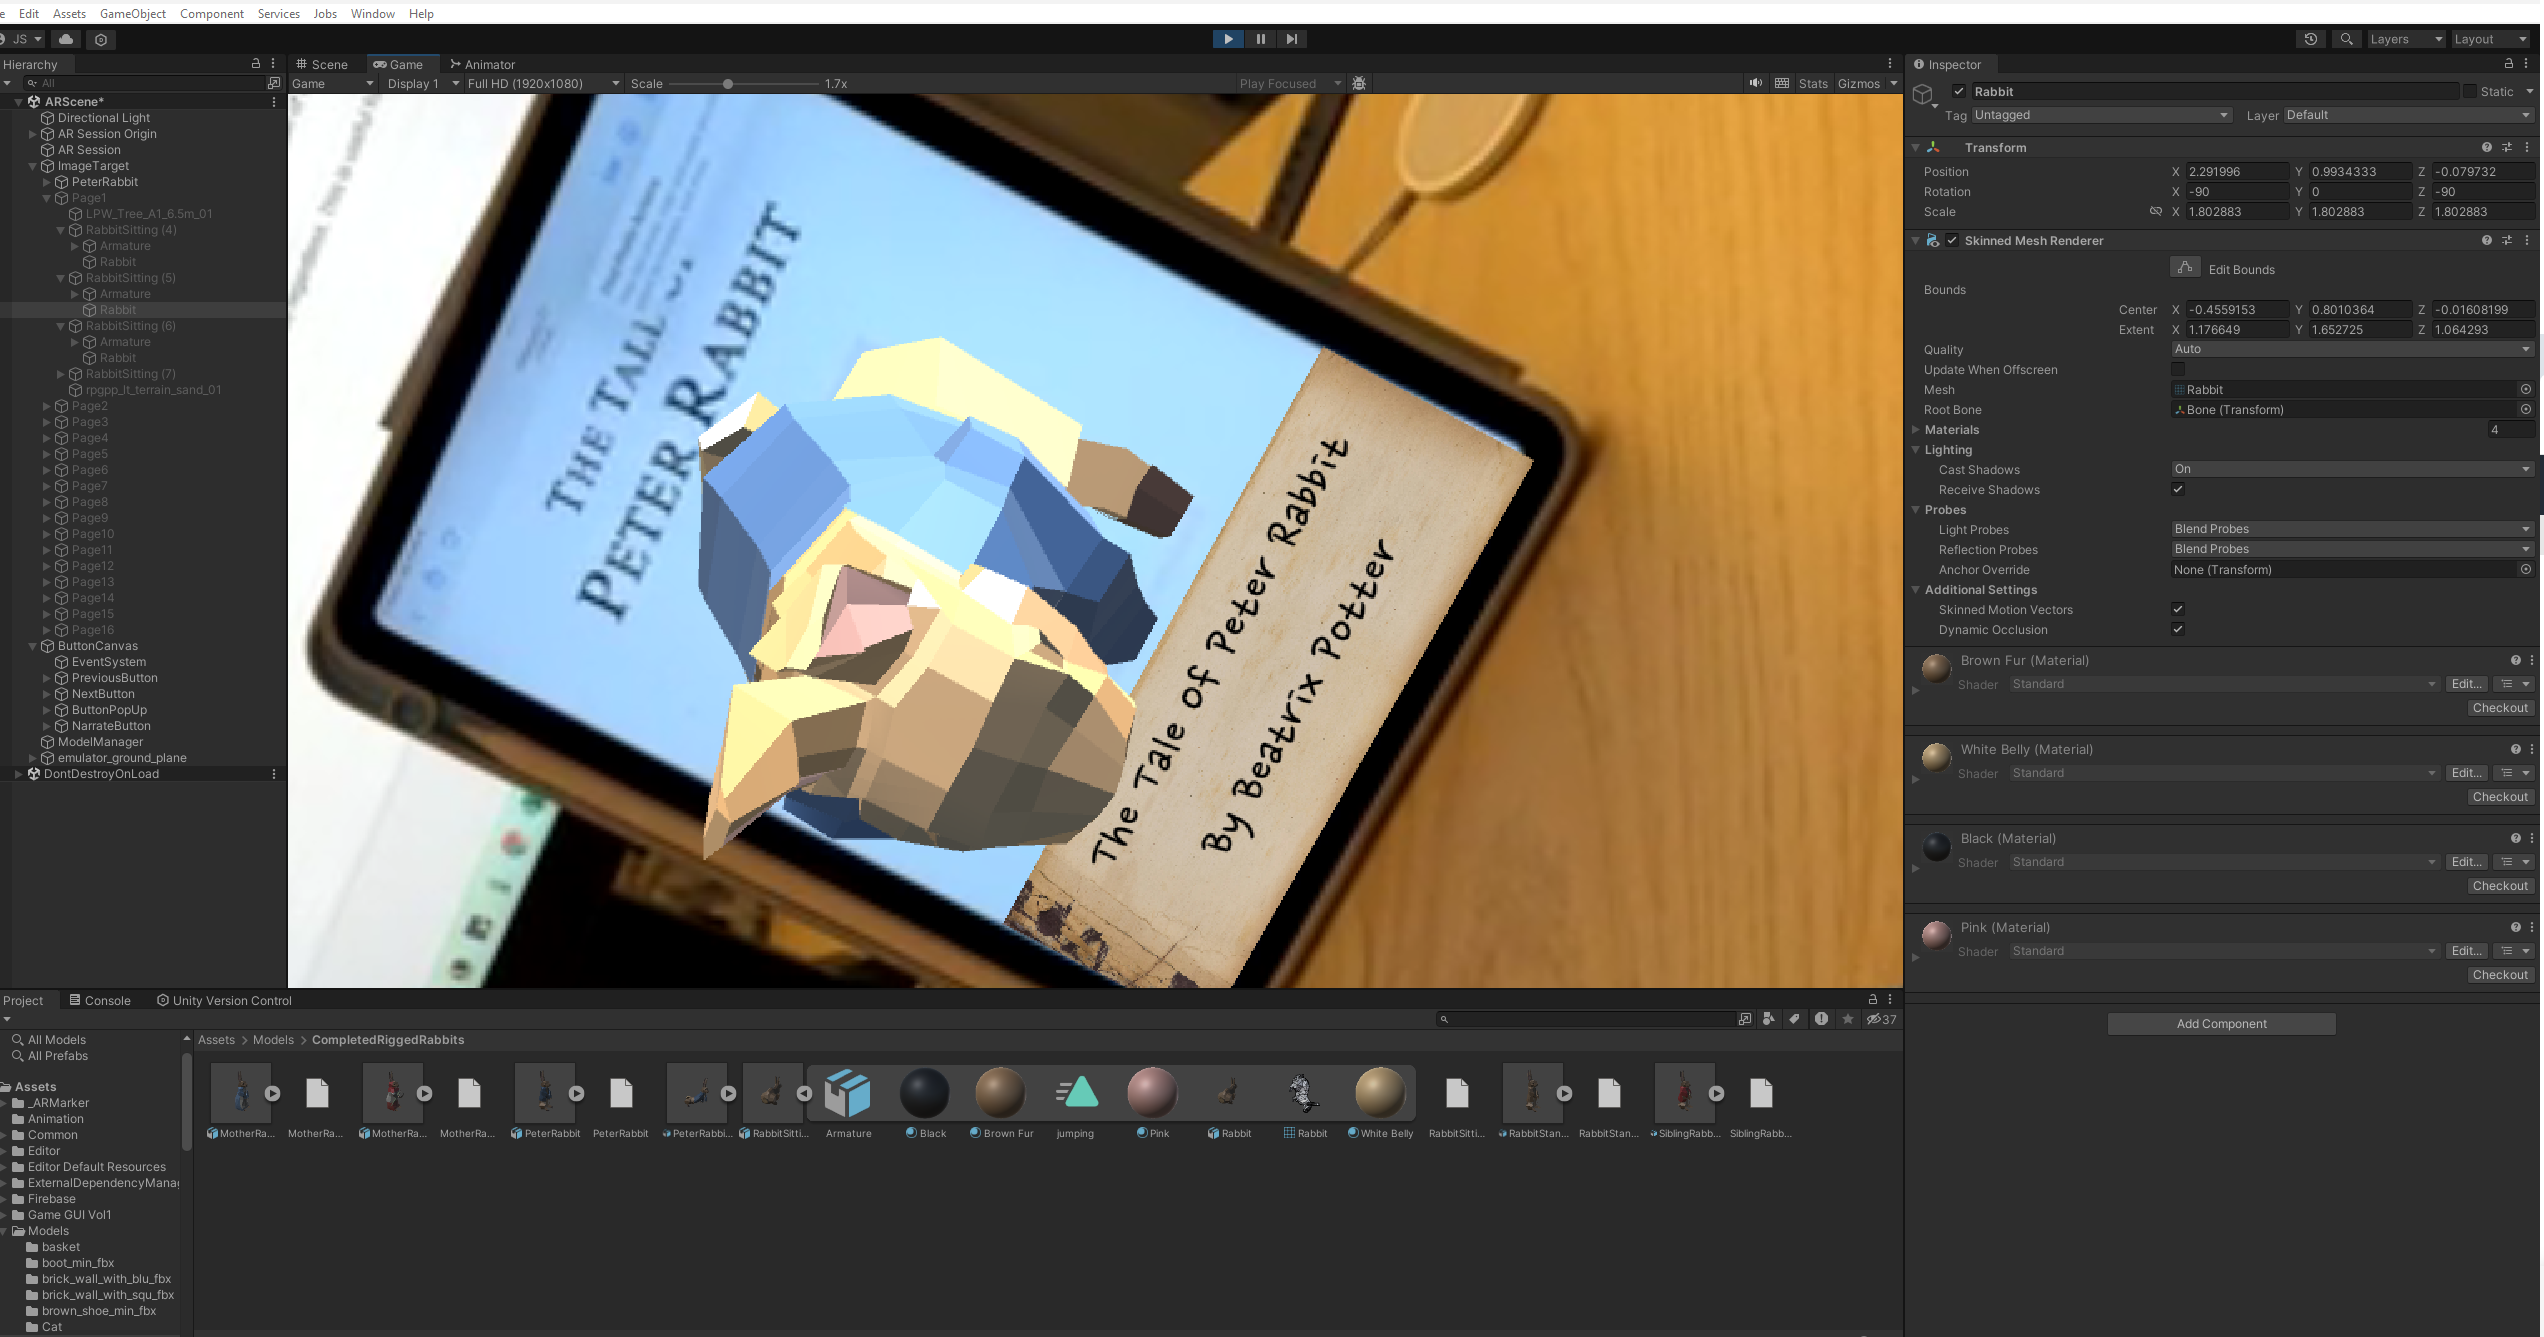Screen dimensions: 2544x1337
Task: Open Transform component help icon
Action: point(2487,148)
